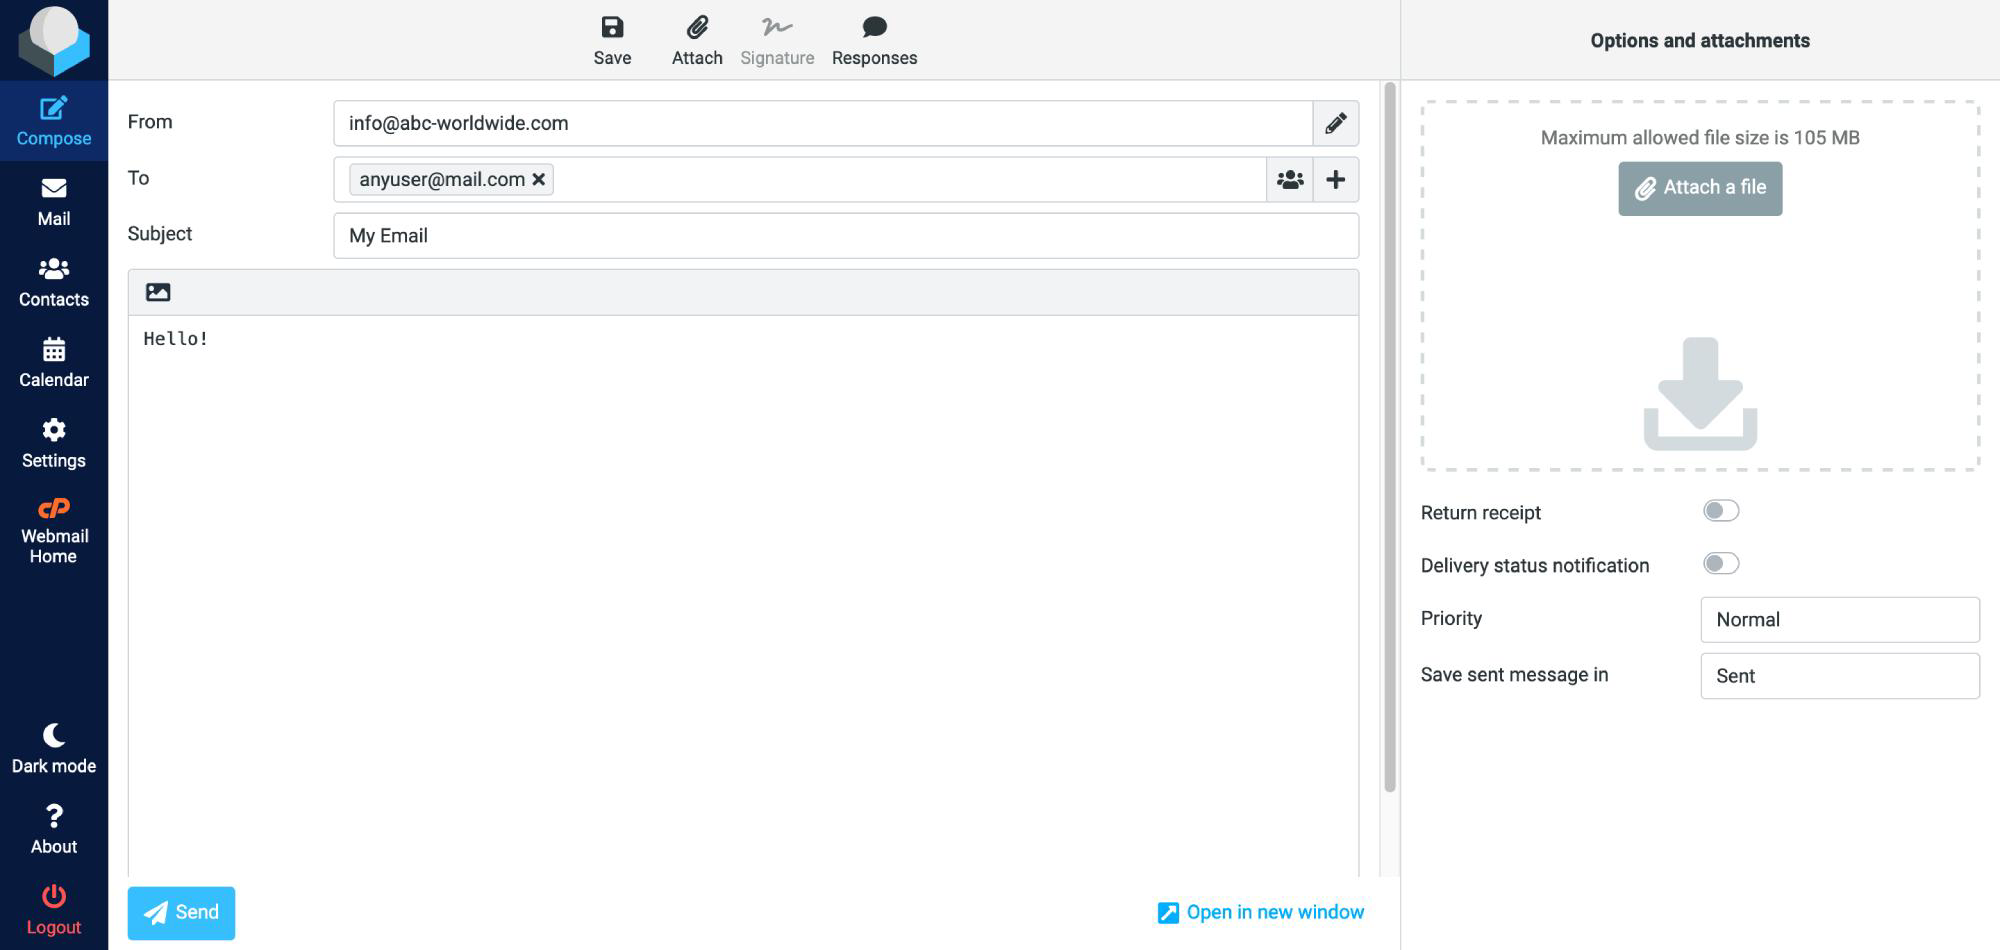
Task: Enable the Return receipt toggle
Action: pos(1720,511)
